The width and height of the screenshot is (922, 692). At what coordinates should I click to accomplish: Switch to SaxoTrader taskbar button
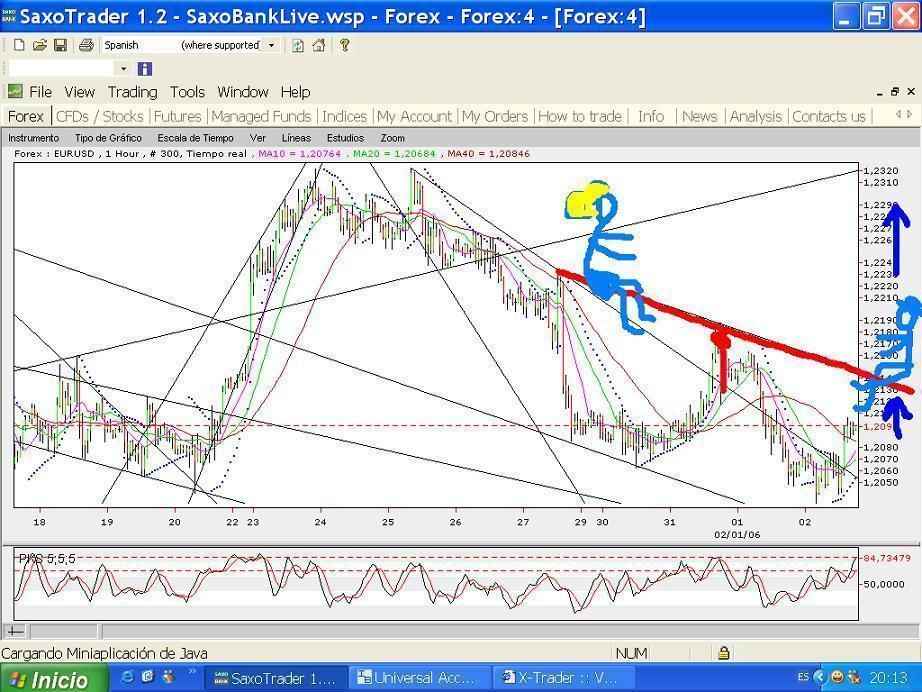click(276, 678)
